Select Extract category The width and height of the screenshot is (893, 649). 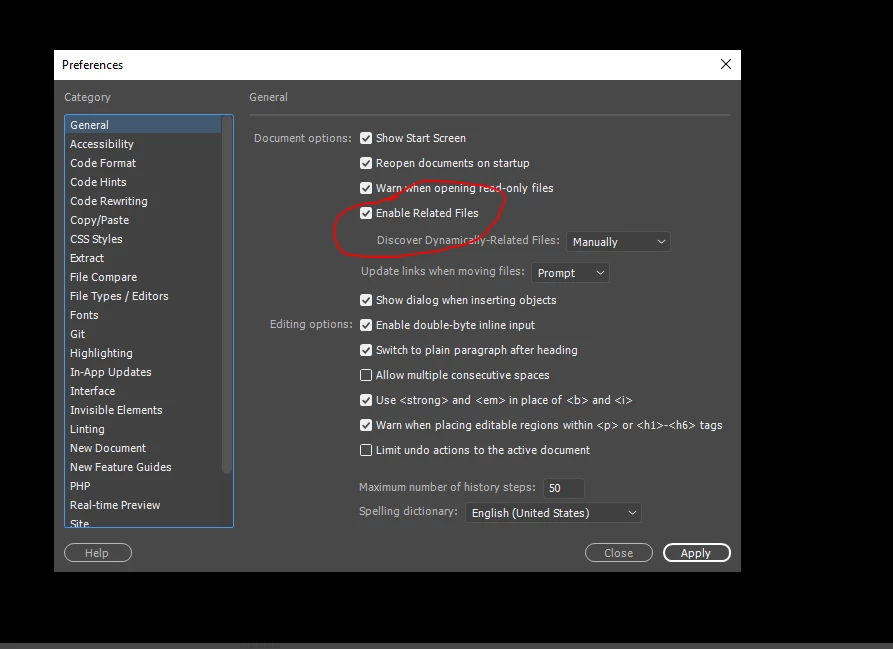point(143,258)
